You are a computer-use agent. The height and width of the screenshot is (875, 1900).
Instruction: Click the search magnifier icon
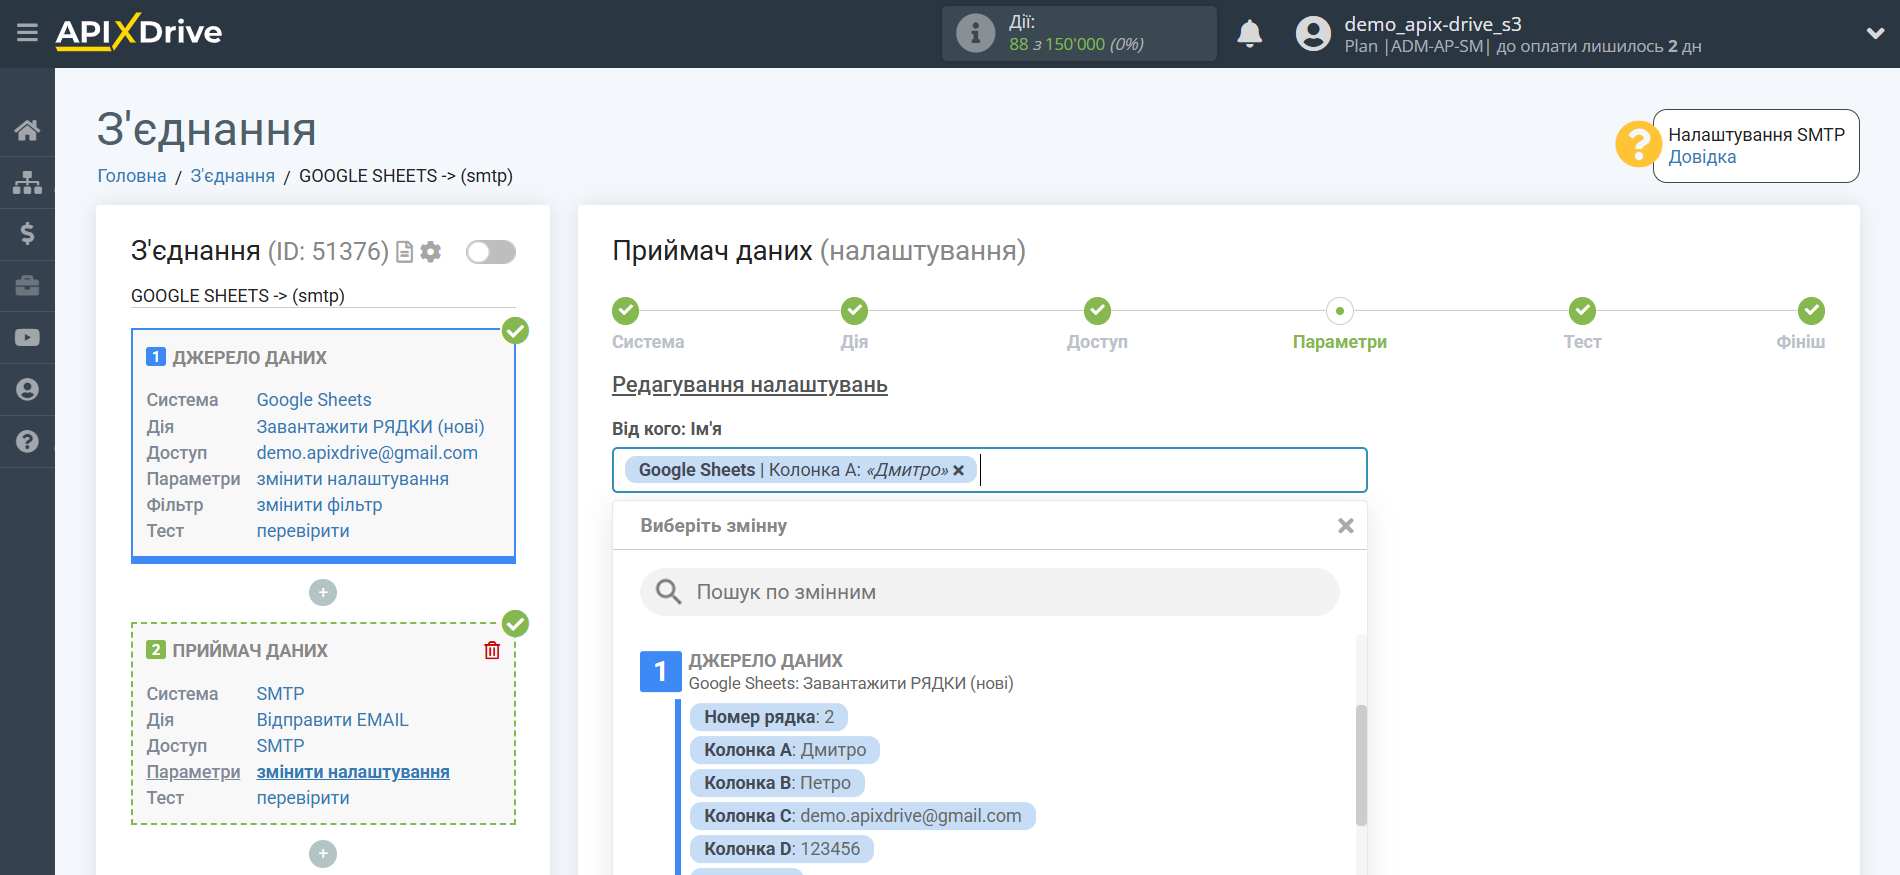(x=668, y=592)
